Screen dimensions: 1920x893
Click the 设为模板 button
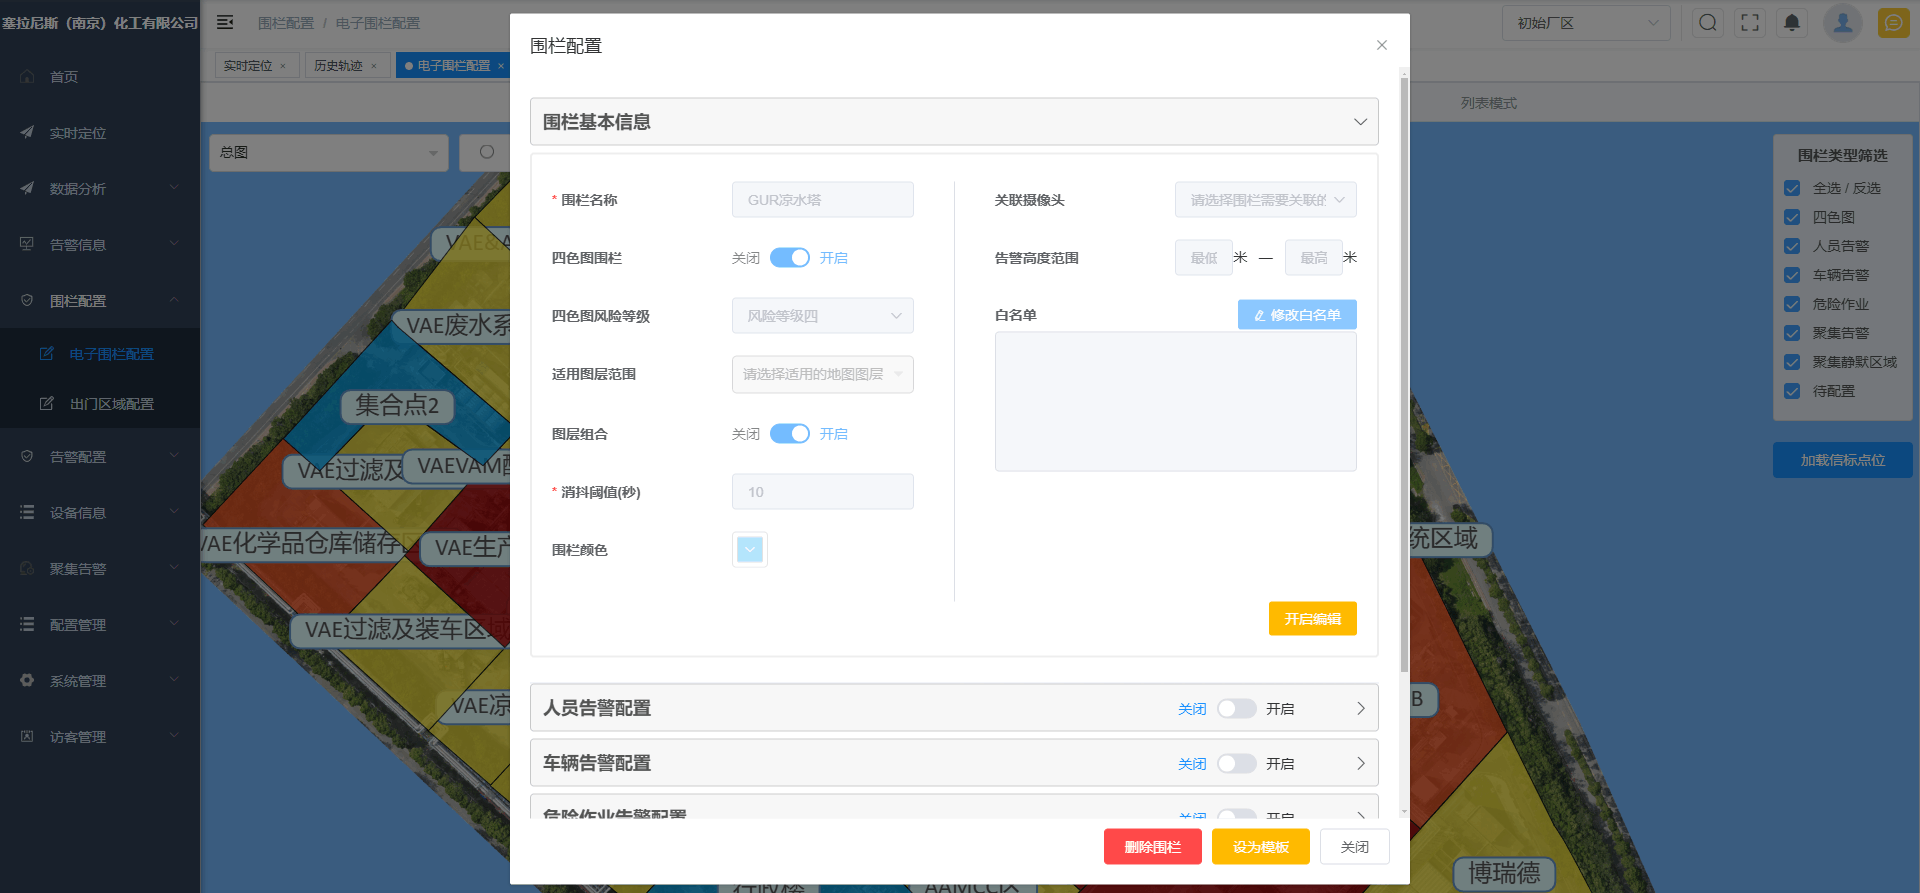1261,847
